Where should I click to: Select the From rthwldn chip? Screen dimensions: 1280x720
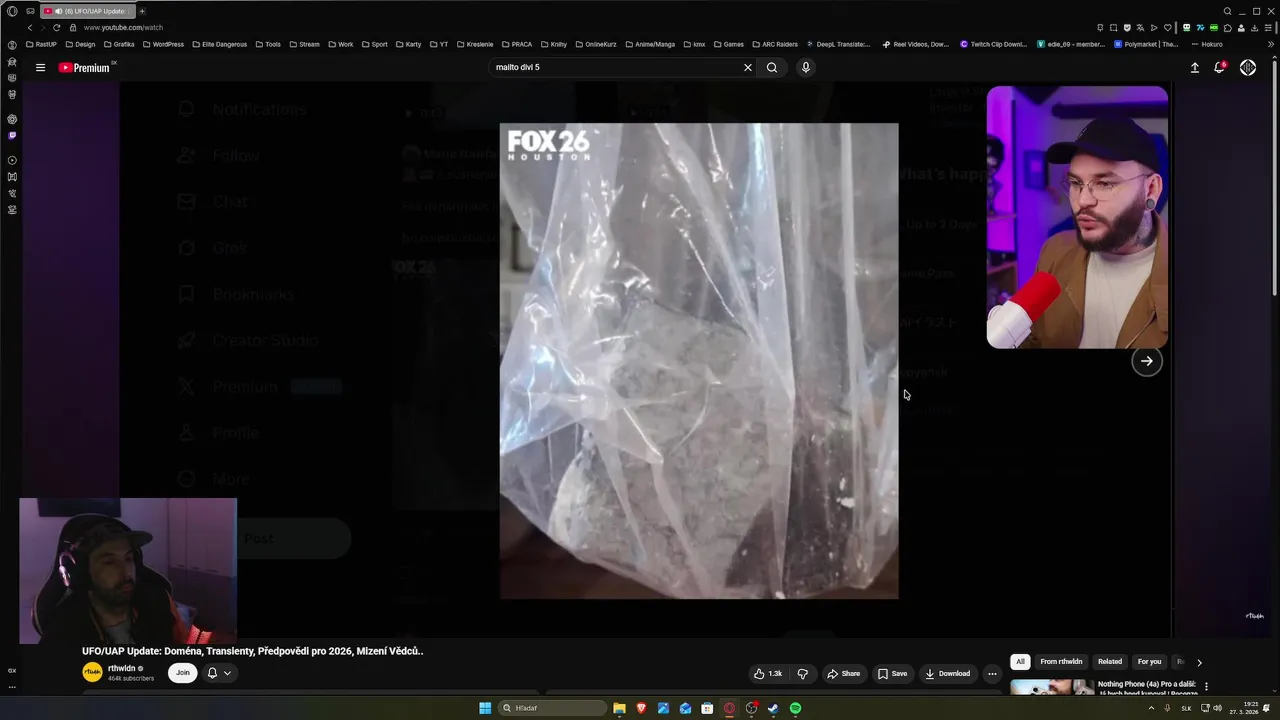click(1061, 662)
